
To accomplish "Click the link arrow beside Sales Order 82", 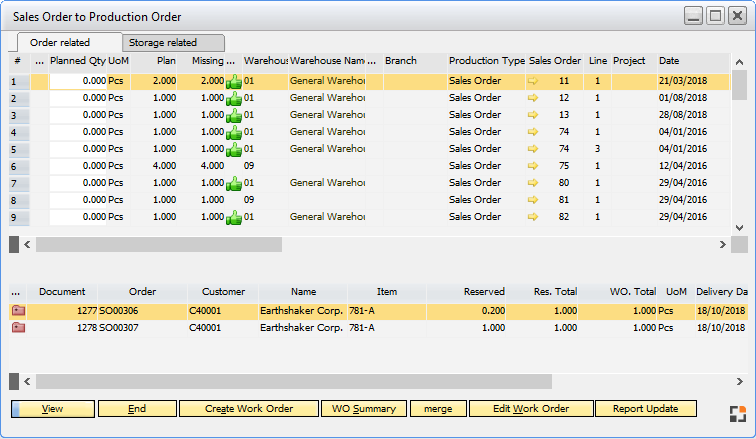I will (x=533, y=217).
